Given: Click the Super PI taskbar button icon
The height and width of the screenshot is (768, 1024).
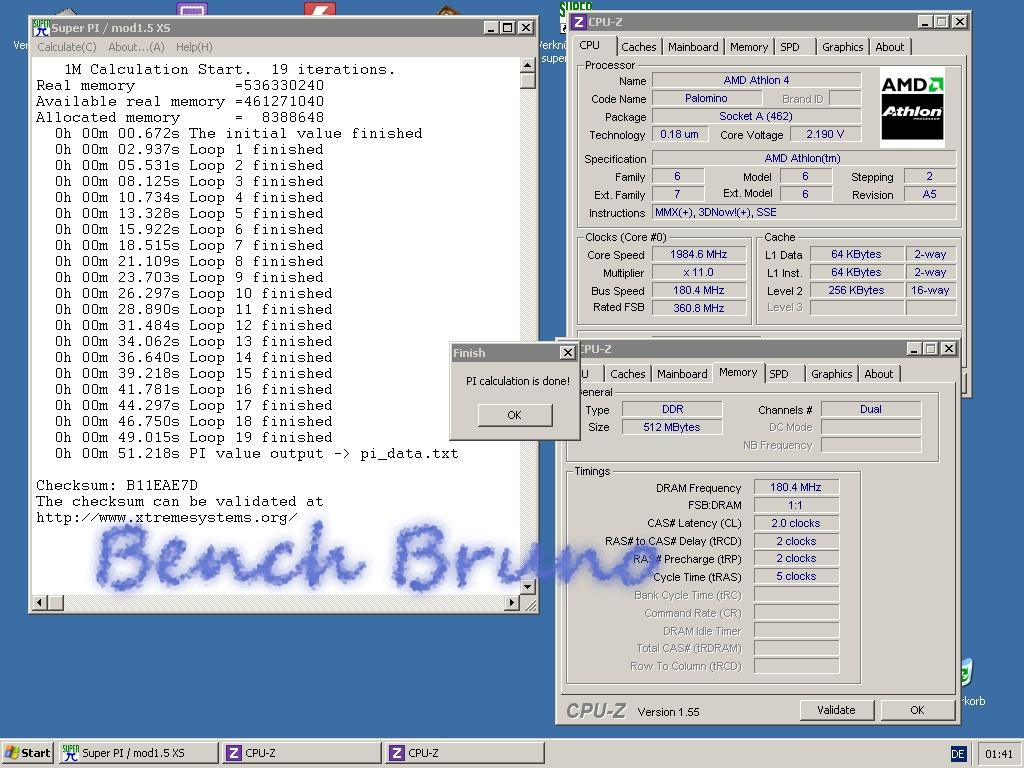Looking at the screenshot, I should (71, 753).
